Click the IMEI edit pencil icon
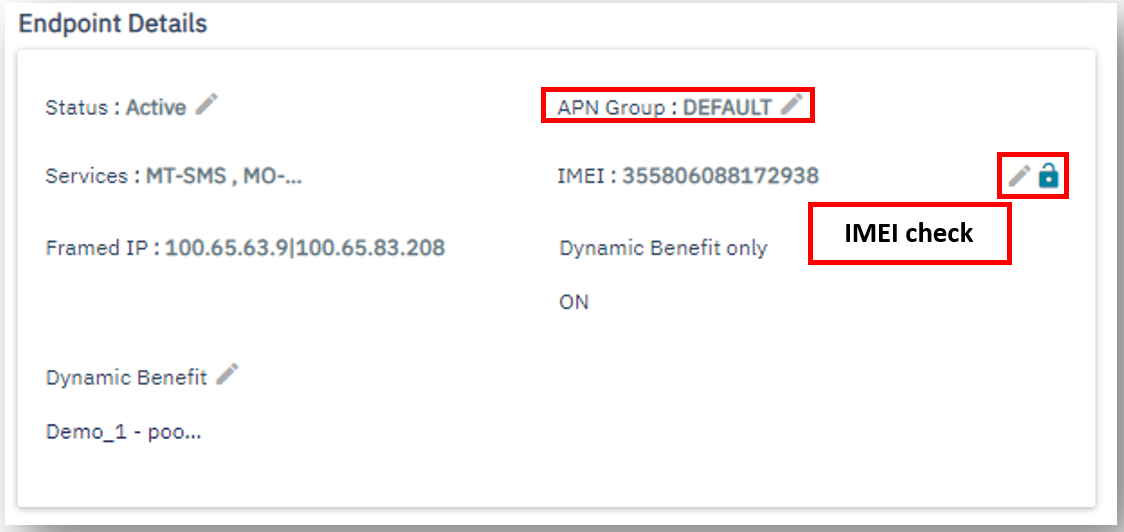1124x532 pixels. [1019, 177]
